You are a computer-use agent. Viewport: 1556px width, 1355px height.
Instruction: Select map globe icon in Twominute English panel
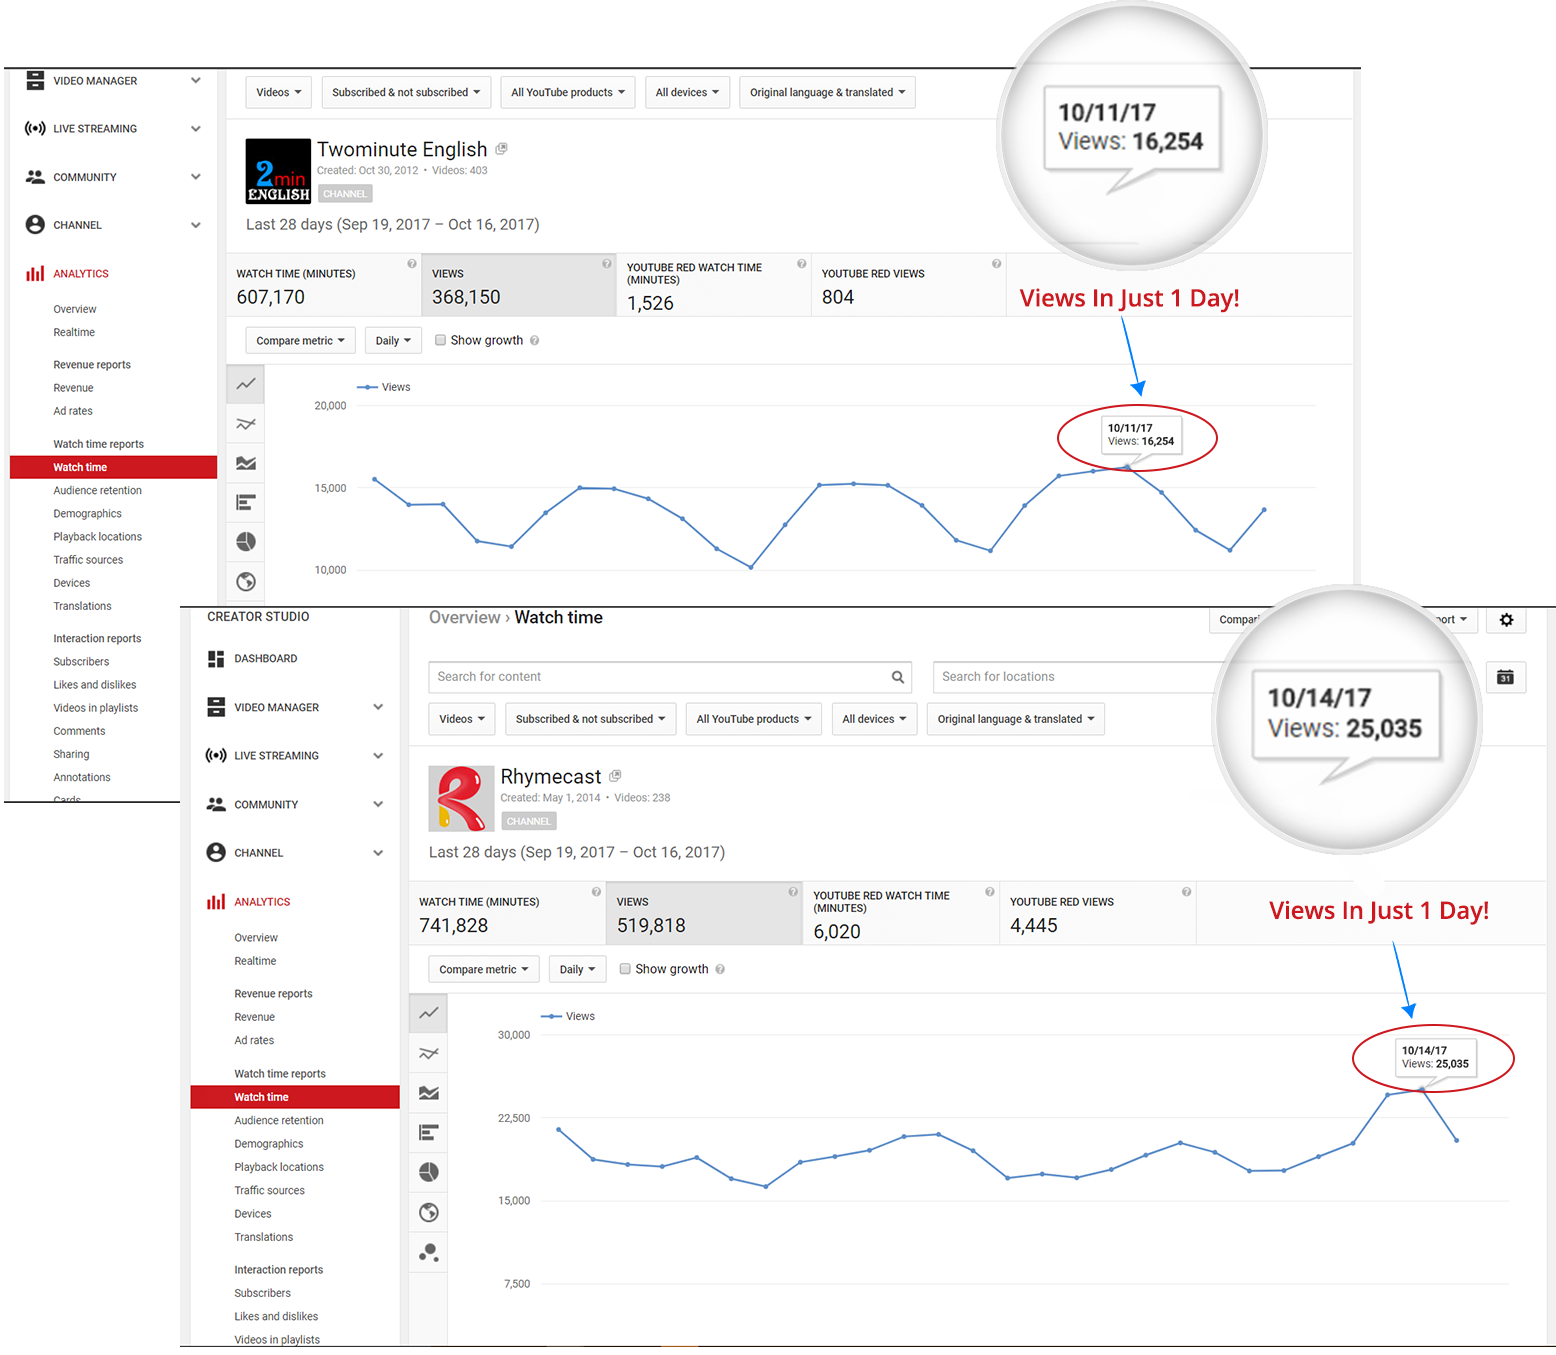click(x=246, y=582)
